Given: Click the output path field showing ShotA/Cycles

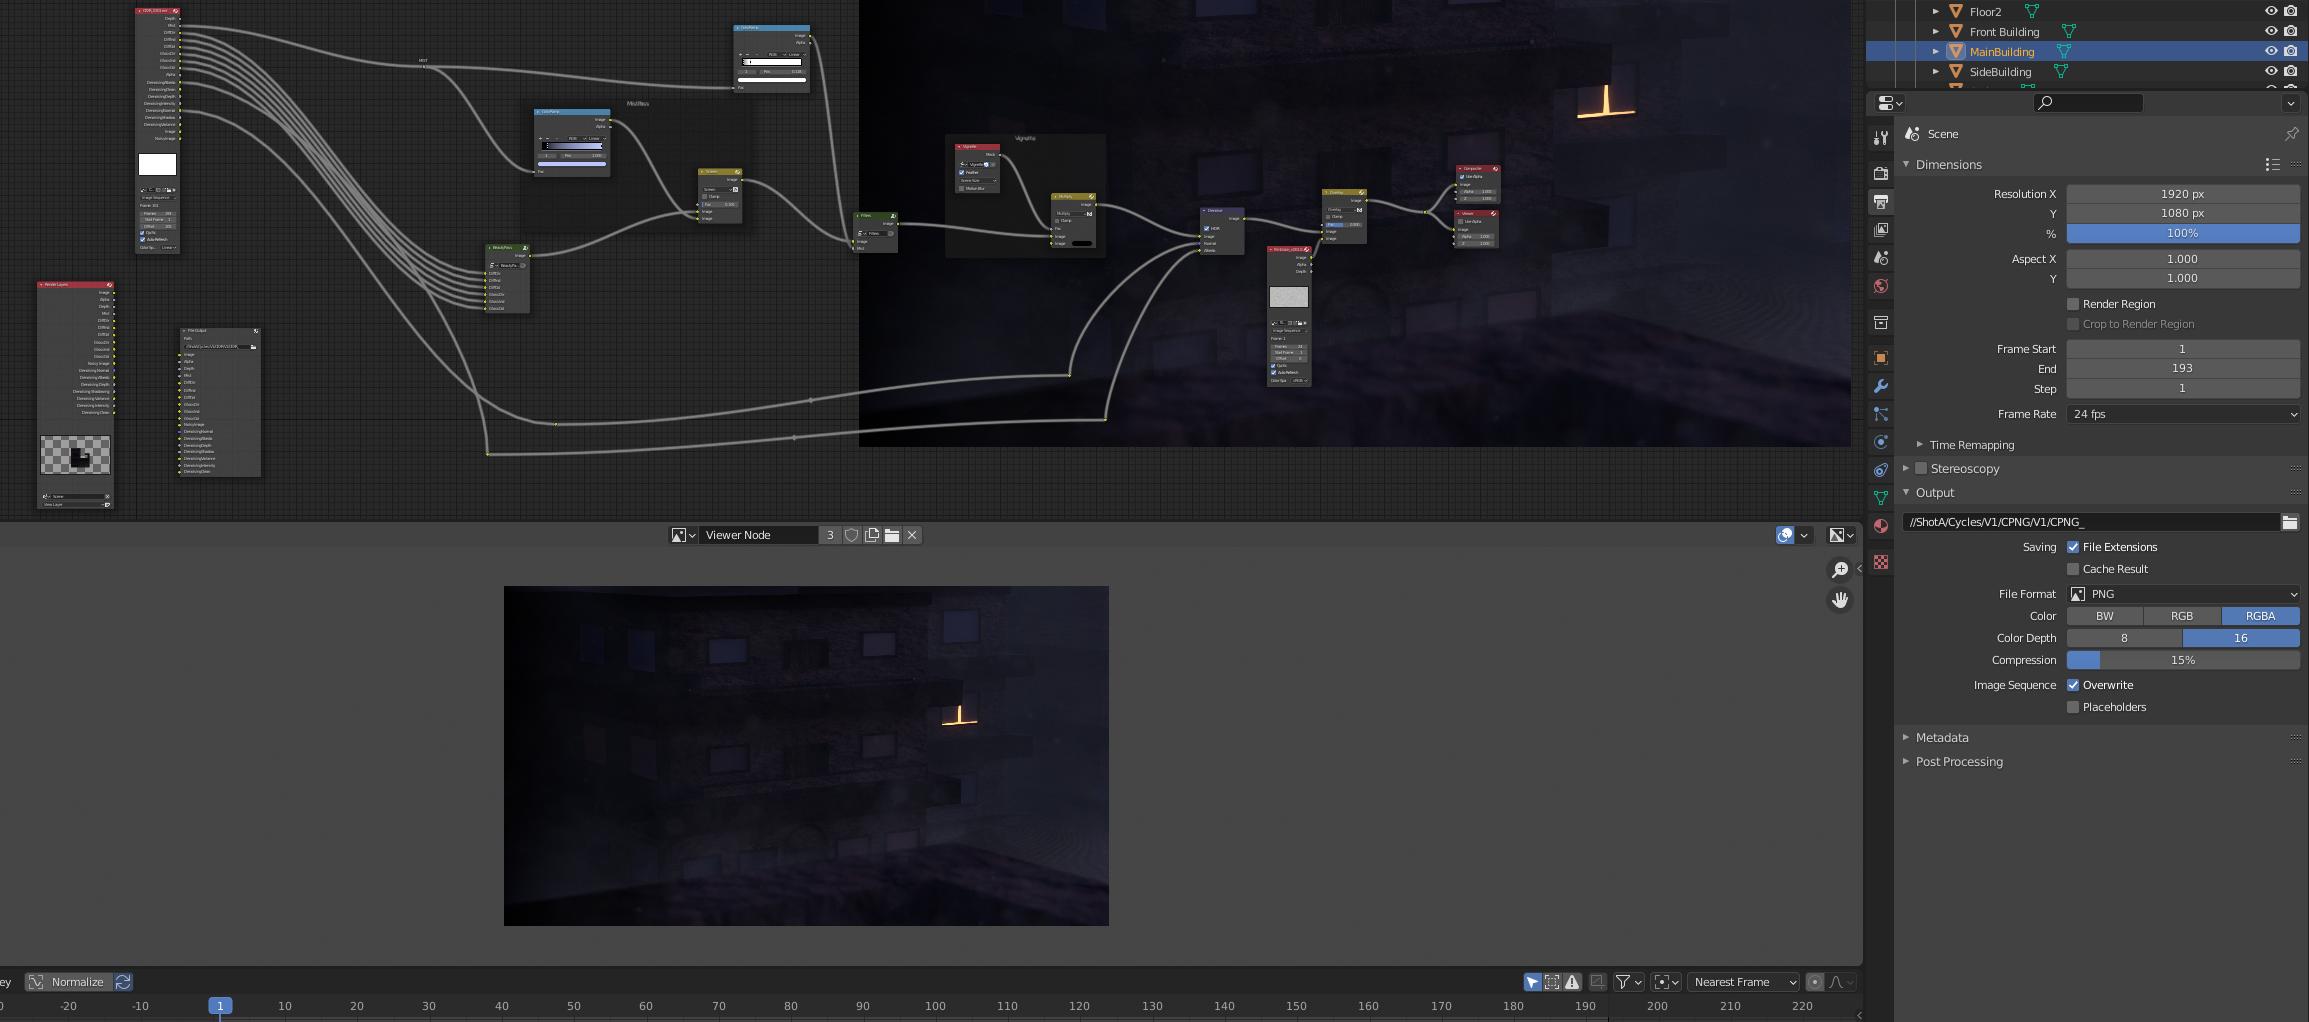Looking at the screenshot, I should 2090,521.
